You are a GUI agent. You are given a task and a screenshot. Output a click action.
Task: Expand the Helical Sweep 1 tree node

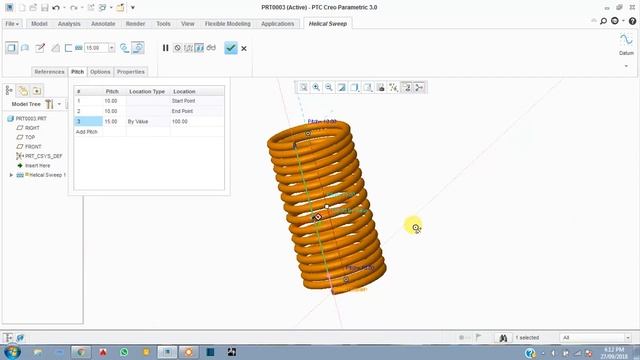click(11, 175)
